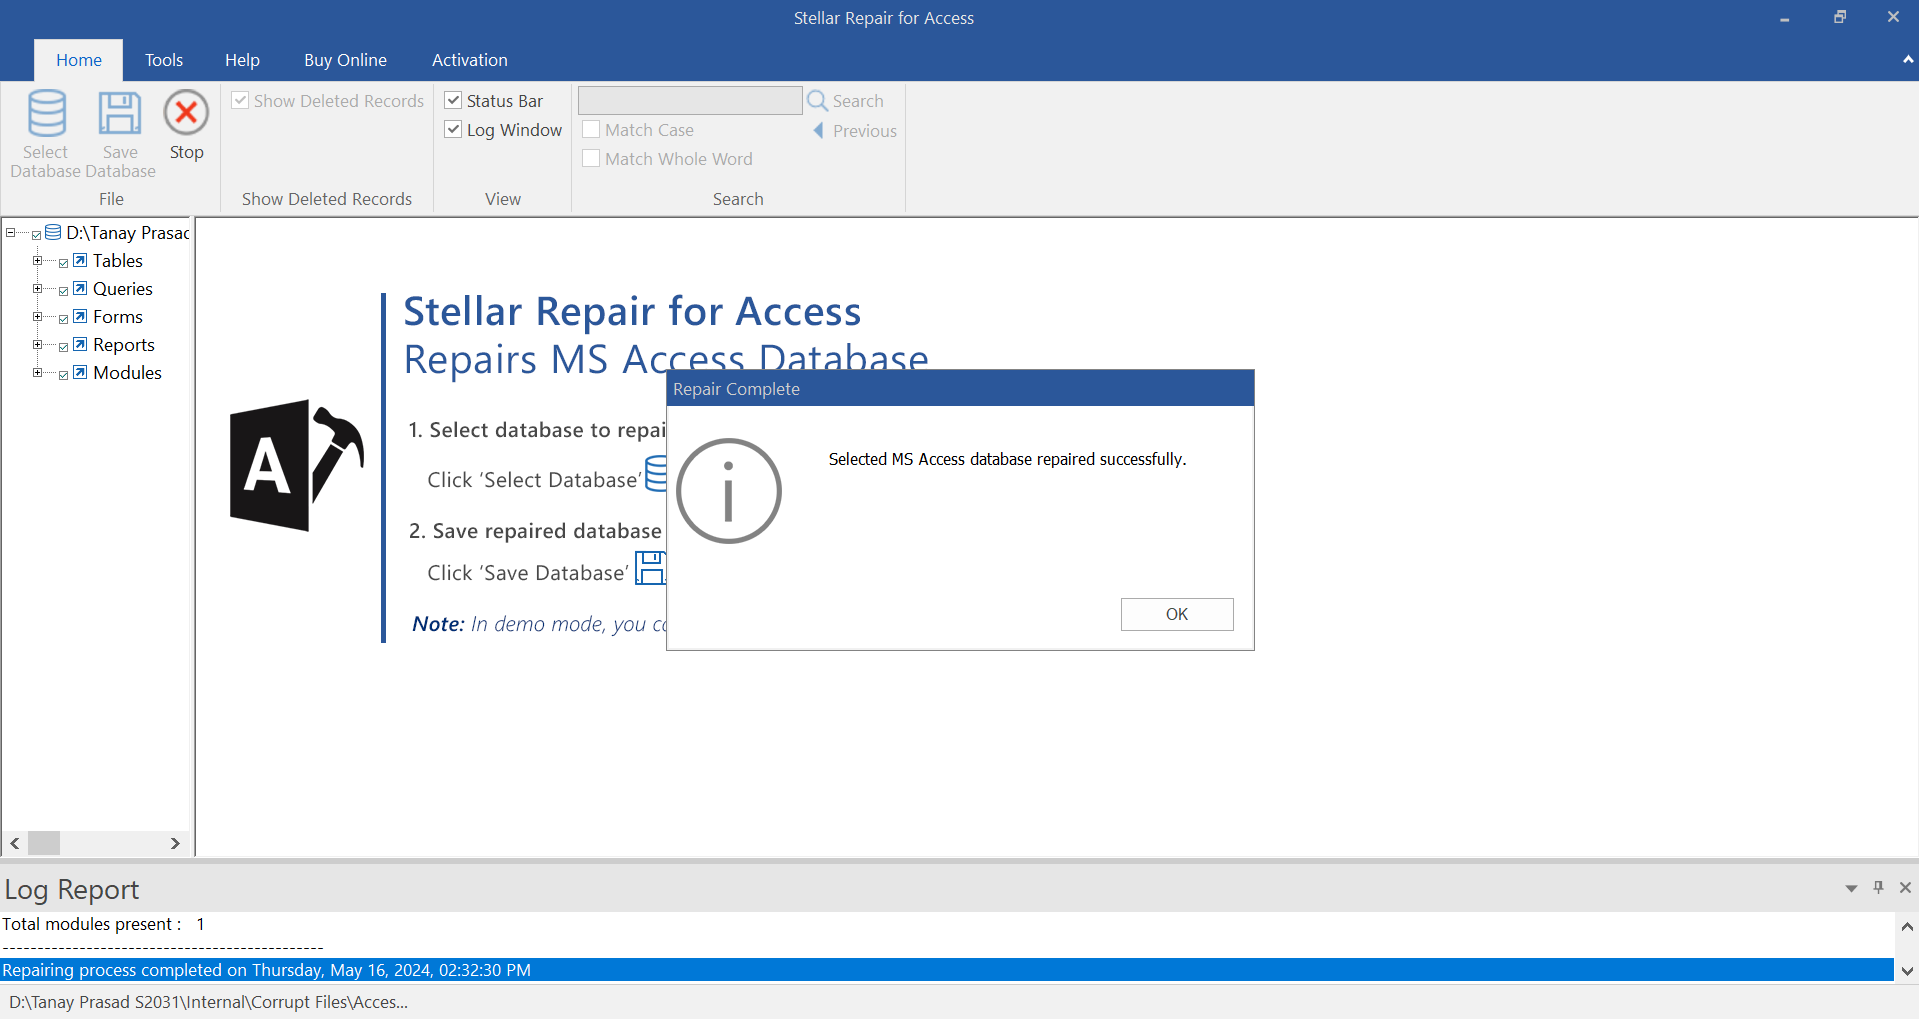This screenshot has width=1919, height=1019.
Task: Toggle the Show Deleted Records checkbox
Action: point(240,100)
